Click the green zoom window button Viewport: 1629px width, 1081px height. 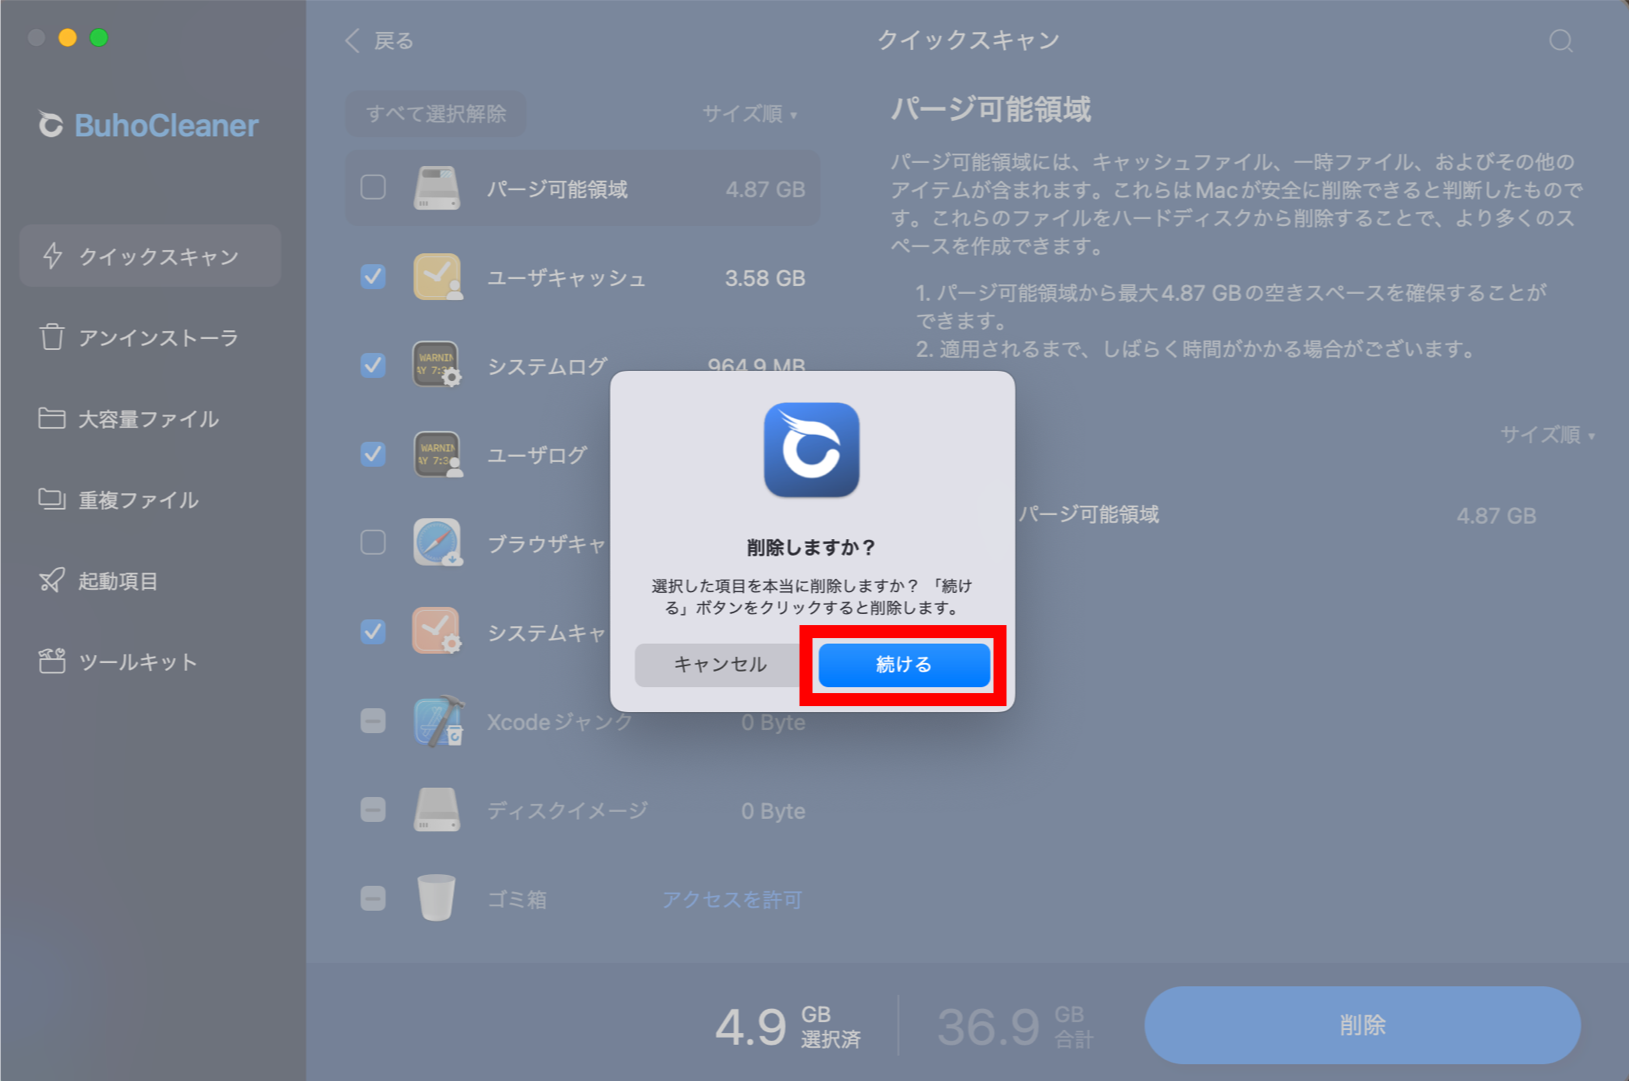coord(99,38)
